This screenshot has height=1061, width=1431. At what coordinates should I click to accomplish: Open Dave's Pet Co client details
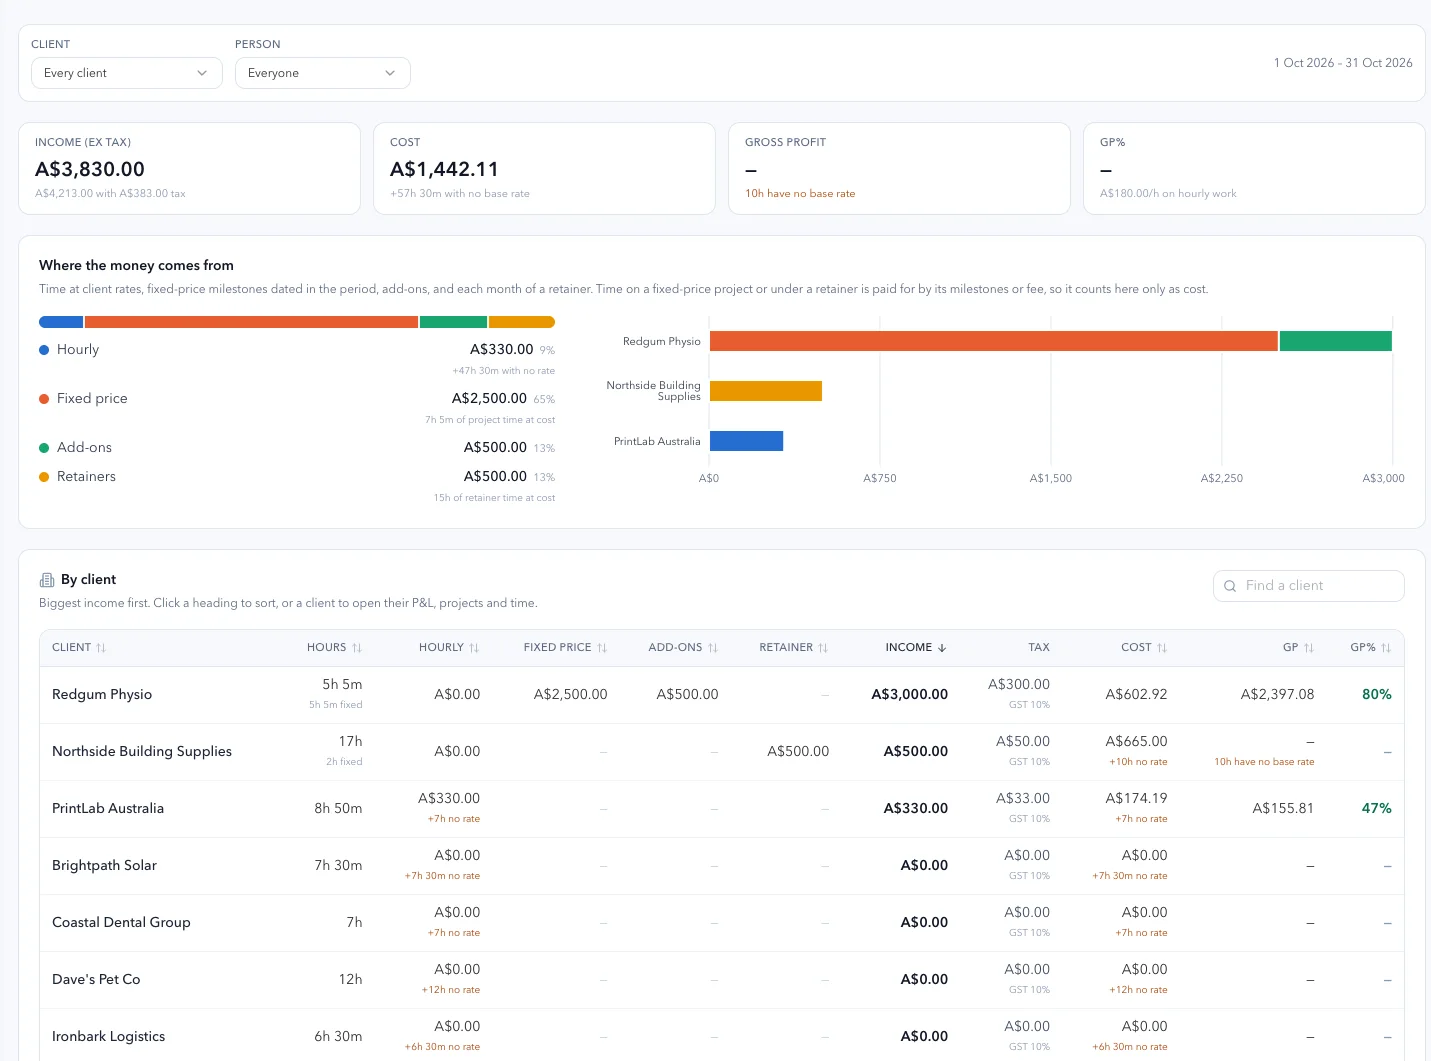tap(721, 980)
